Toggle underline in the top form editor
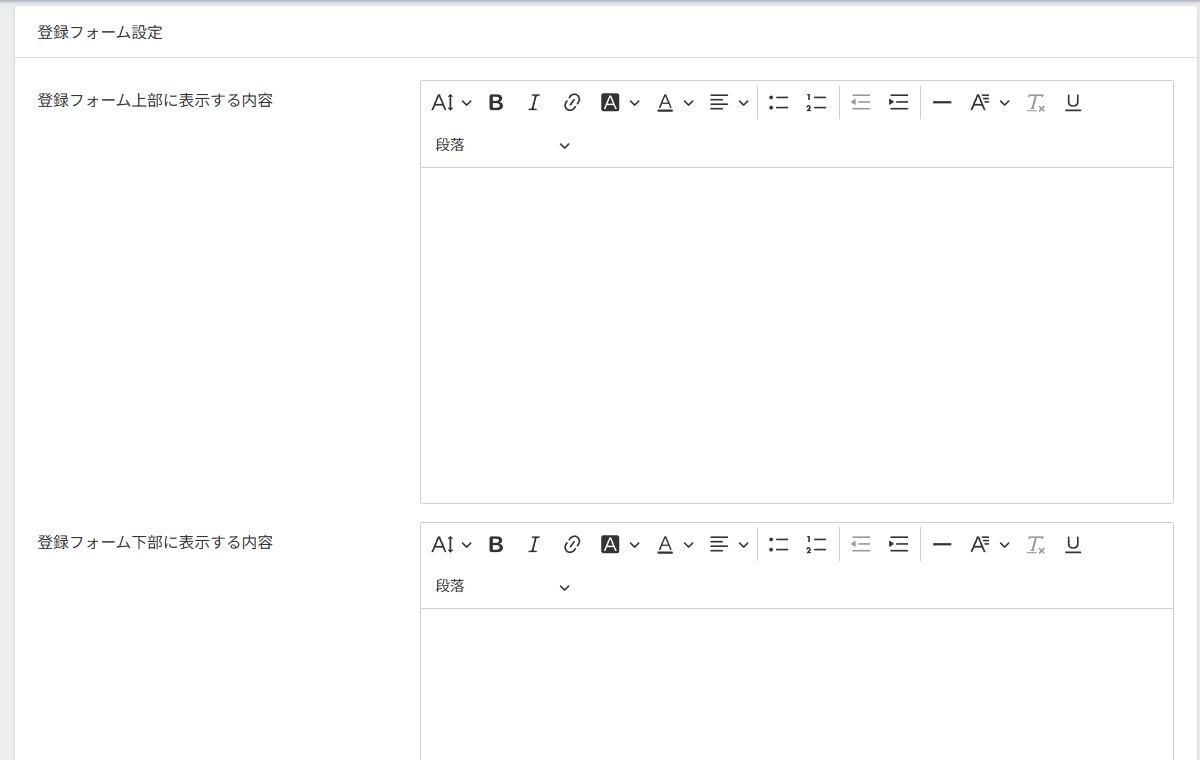 click(x=1073, y=102)
